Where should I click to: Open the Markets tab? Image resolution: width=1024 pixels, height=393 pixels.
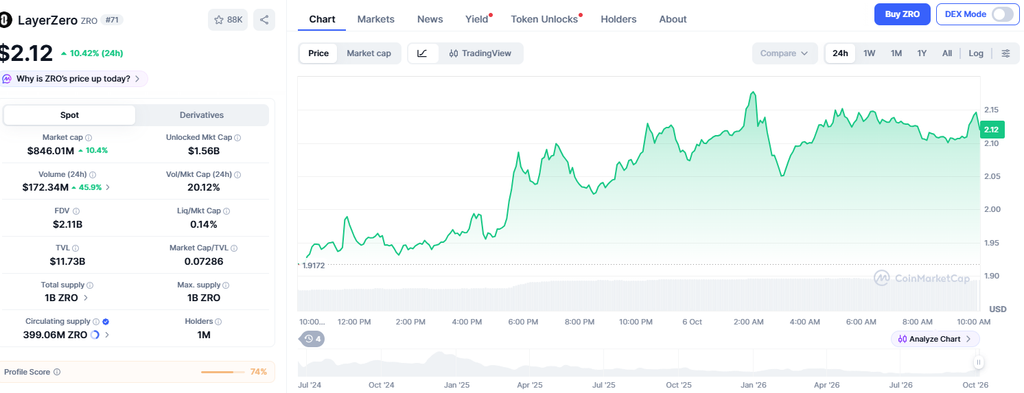coord(376,19)
